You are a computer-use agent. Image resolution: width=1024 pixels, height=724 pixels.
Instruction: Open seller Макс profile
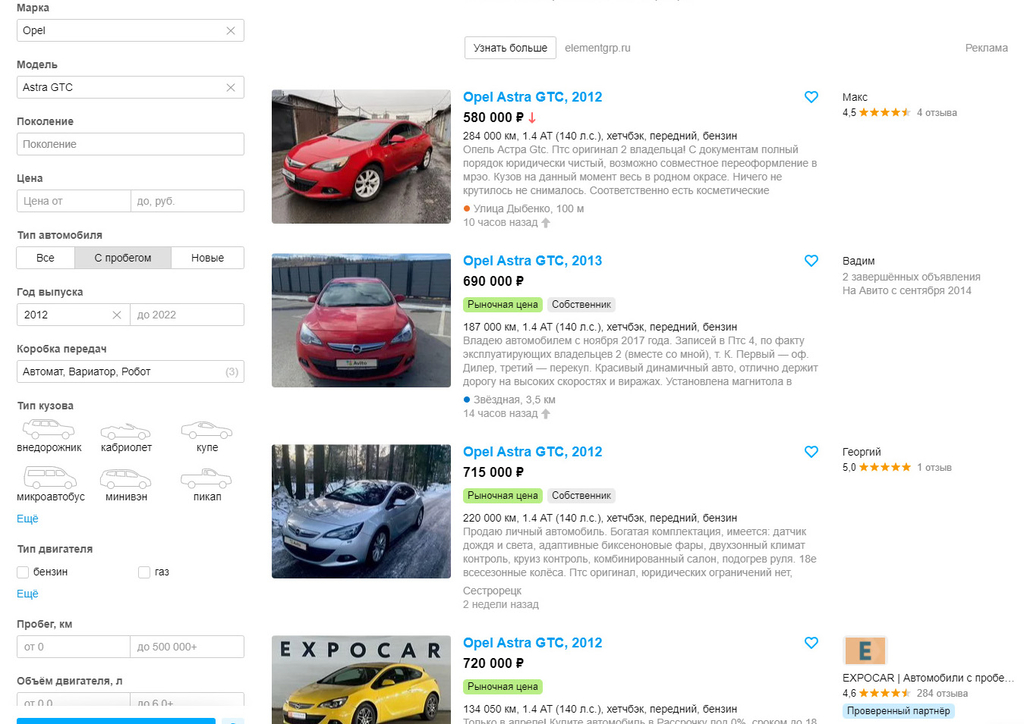pos(855,97)
